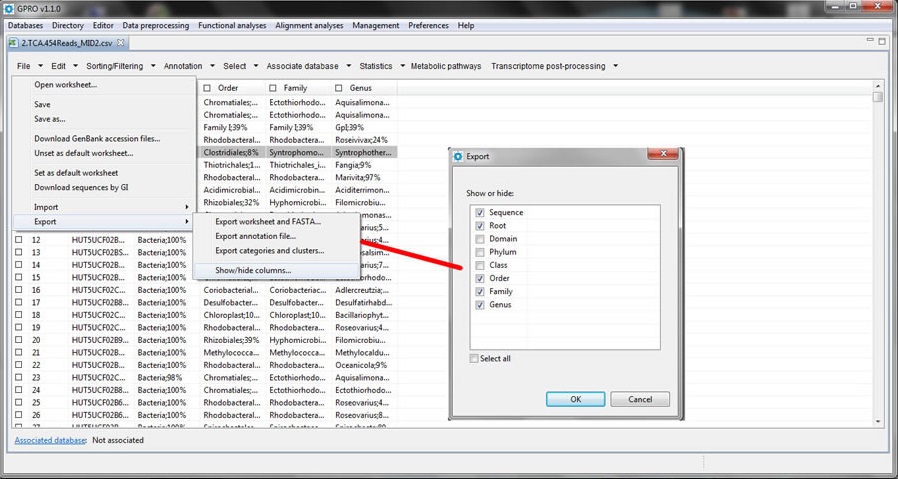Image resolution: width=898 pixels, height=479 pixels.
Task: Tick the Select all checkbox
Action: [474, 359]
